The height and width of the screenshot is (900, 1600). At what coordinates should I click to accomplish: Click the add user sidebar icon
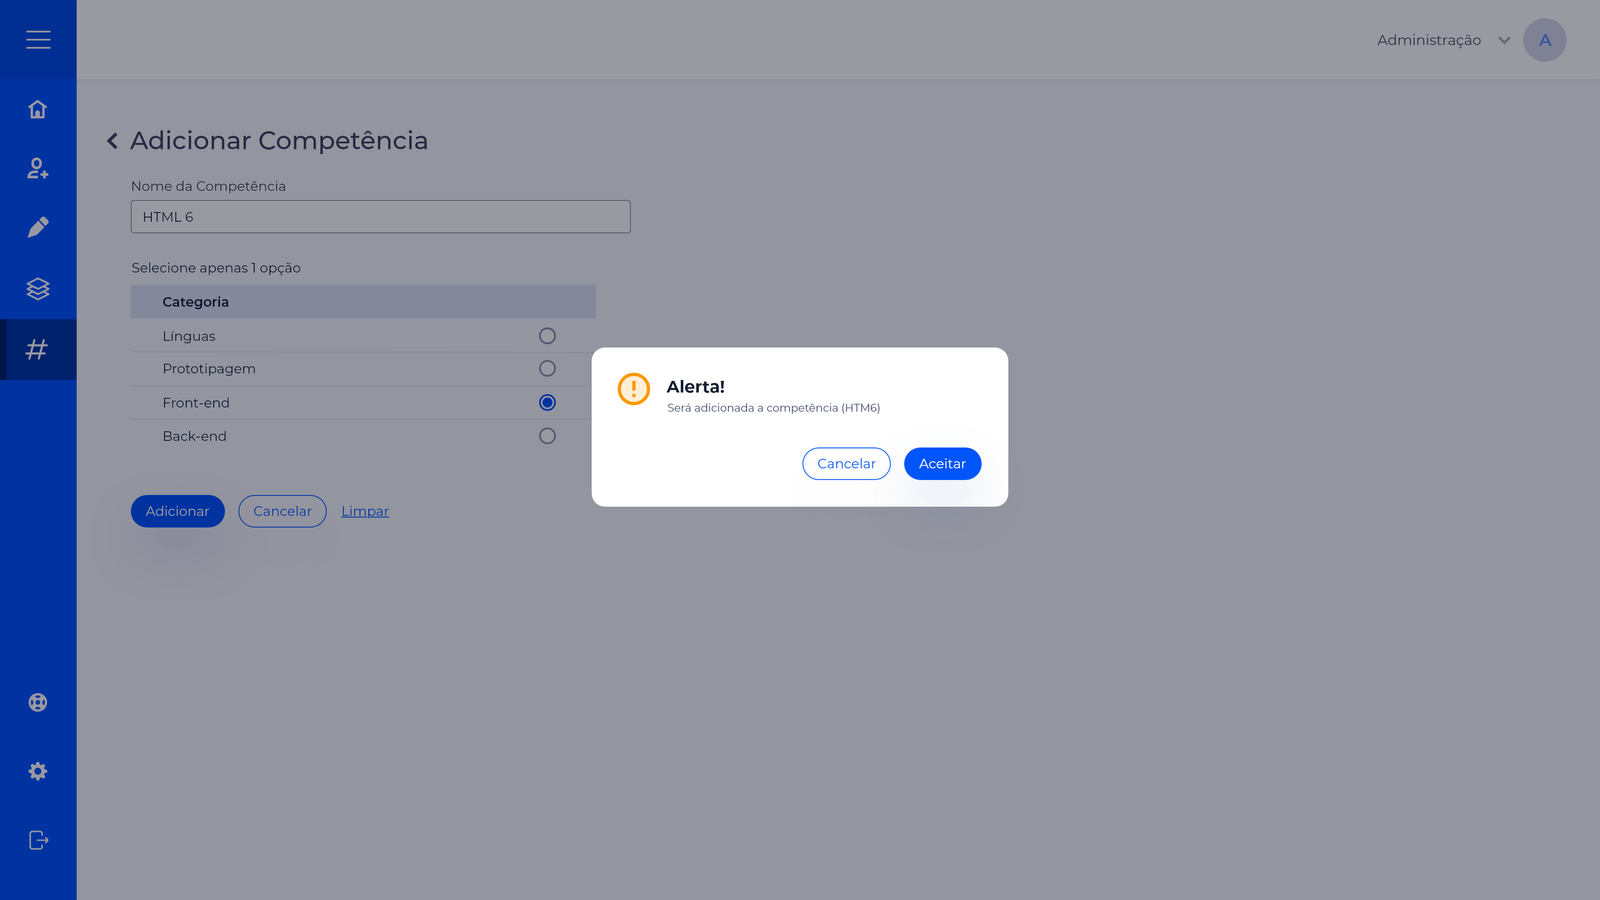[x=38, y=168]
